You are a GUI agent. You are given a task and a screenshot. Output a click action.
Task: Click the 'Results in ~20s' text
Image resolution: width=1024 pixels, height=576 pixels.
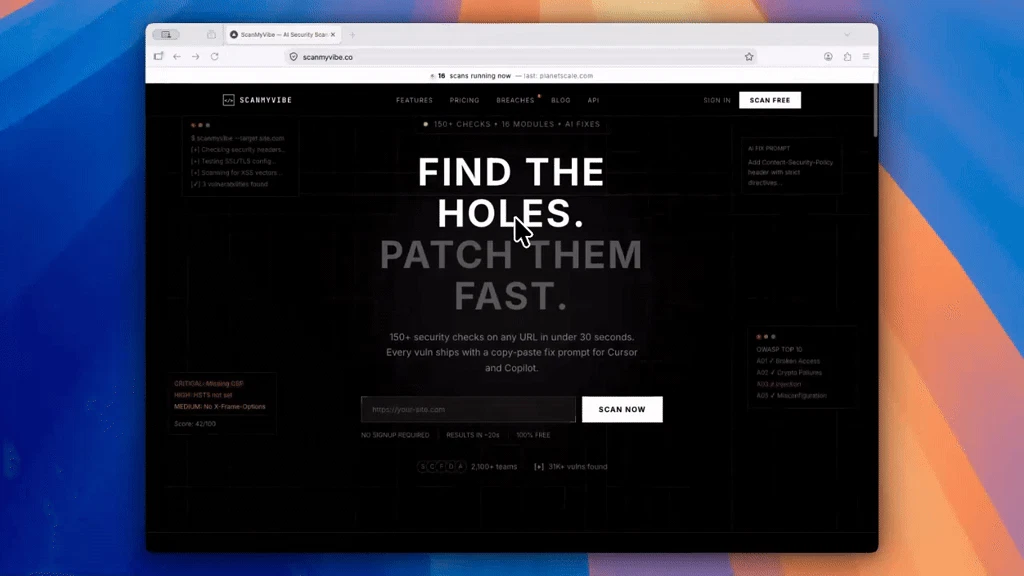pos(473,435)
